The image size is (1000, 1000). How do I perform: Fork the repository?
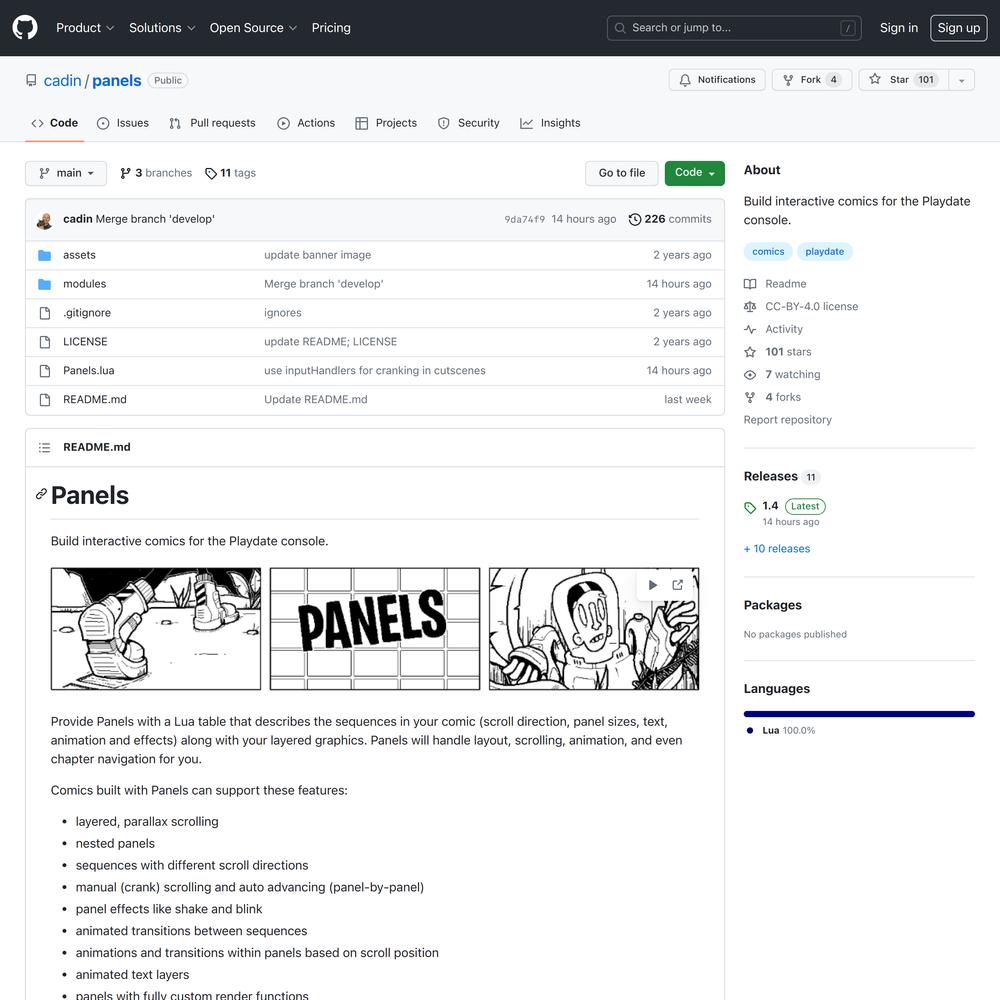[x=812, y=80]
